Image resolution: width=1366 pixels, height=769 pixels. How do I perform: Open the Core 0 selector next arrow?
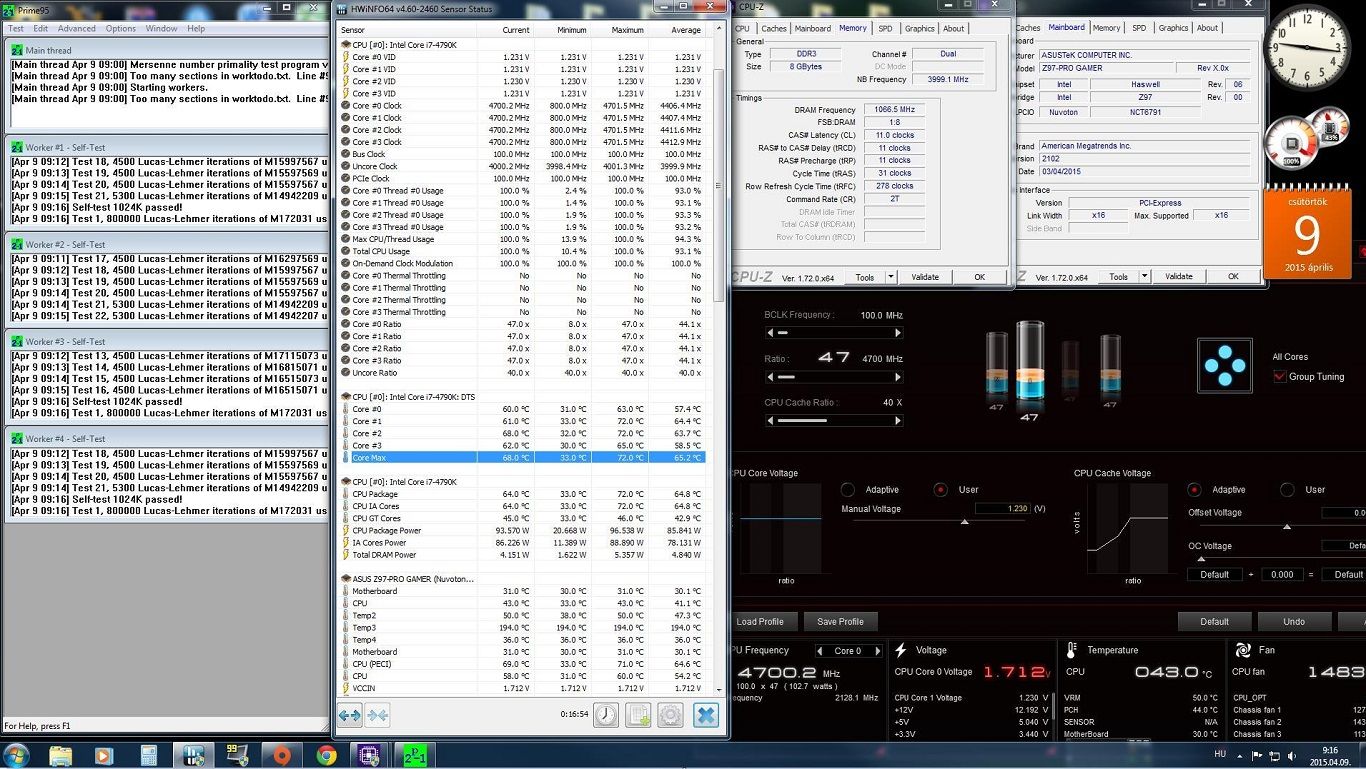pyautogui.click(x=877, y=651)
